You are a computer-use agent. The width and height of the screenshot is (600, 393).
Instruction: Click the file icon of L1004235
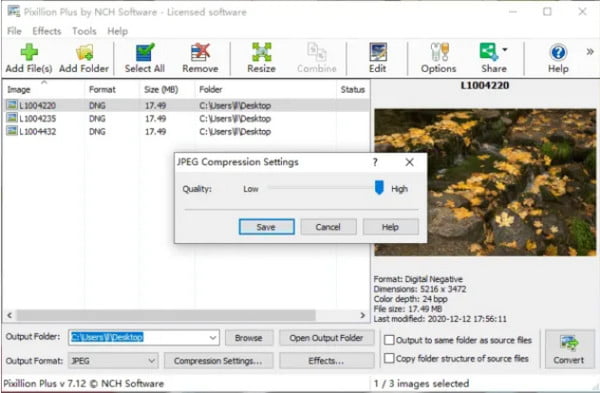tap(12, 118)
